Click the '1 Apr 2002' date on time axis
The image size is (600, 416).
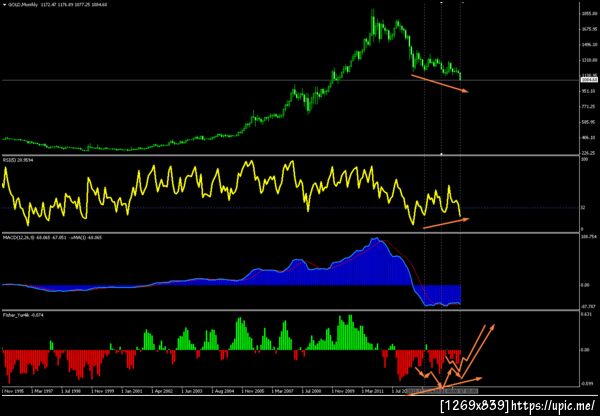pyautogui.click(x=163, y=392)
